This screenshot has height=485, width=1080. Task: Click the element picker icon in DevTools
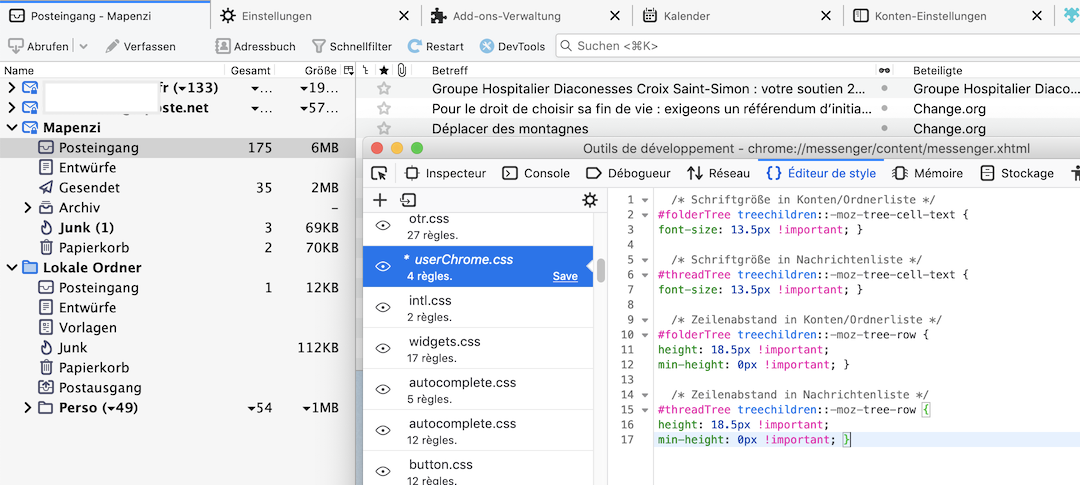pyautogui.click(x=379, y=173)
